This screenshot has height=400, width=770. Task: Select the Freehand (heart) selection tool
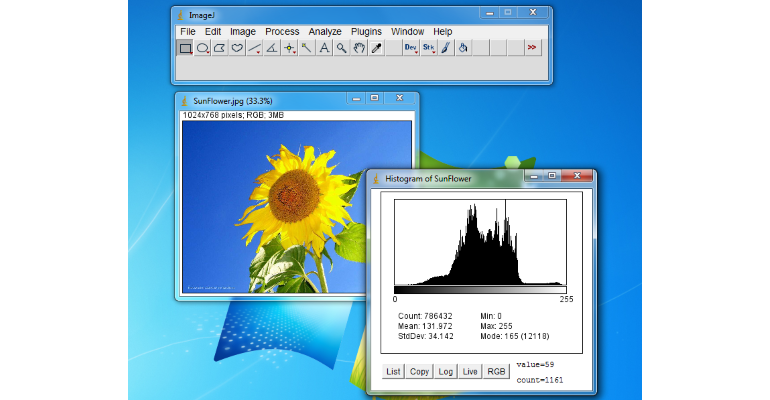237,48
